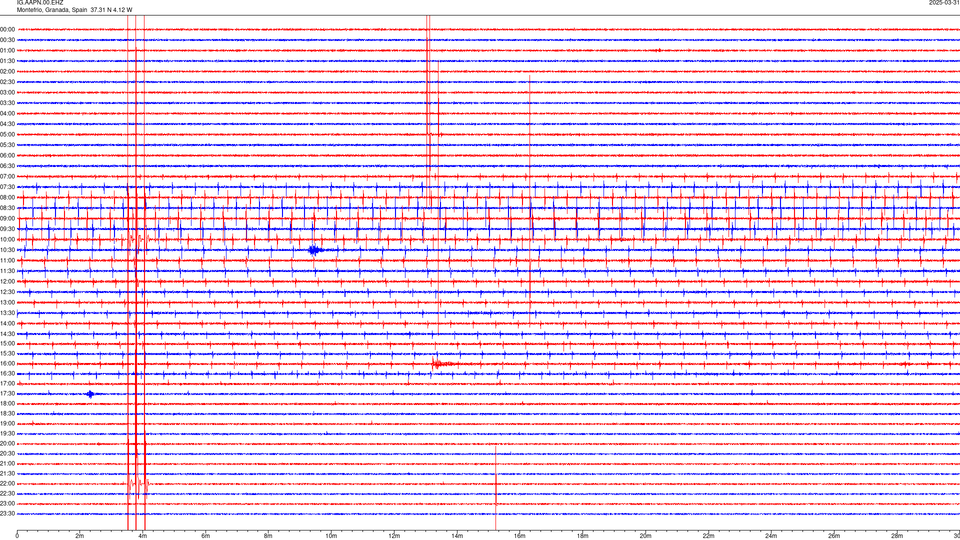960x540 pixels.
Task: Click the 4m axis tick label
Action: point(143,536)
